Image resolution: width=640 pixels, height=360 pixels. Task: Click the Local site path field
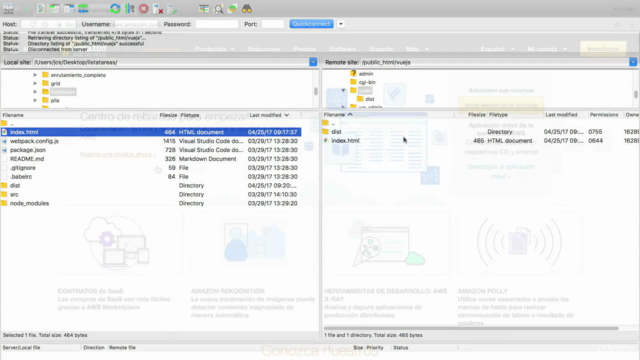point(171,62)
